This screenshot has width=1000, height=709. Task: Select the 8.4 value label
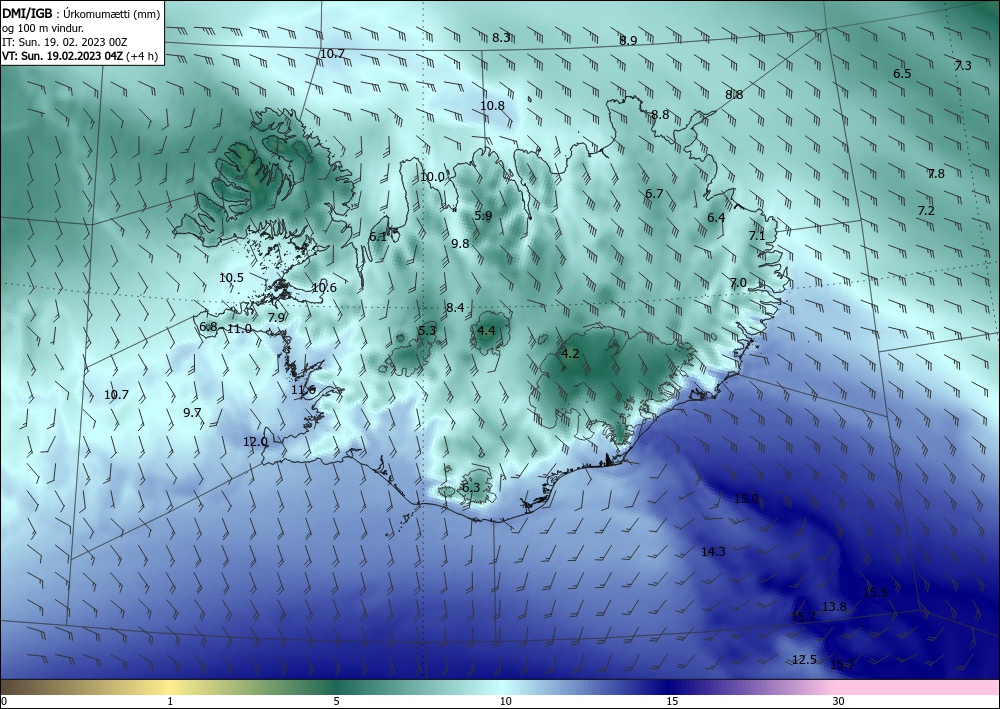click(455, 308)
